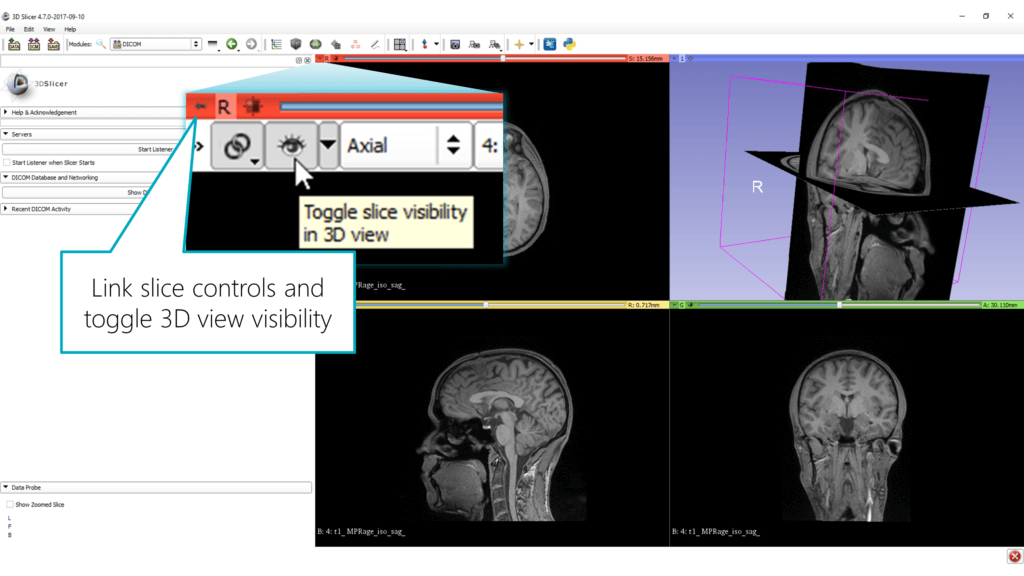Screen dimensions: 1024x576
Task: Click the Load DICOM toolbar icon
Action: coord(34,44)
